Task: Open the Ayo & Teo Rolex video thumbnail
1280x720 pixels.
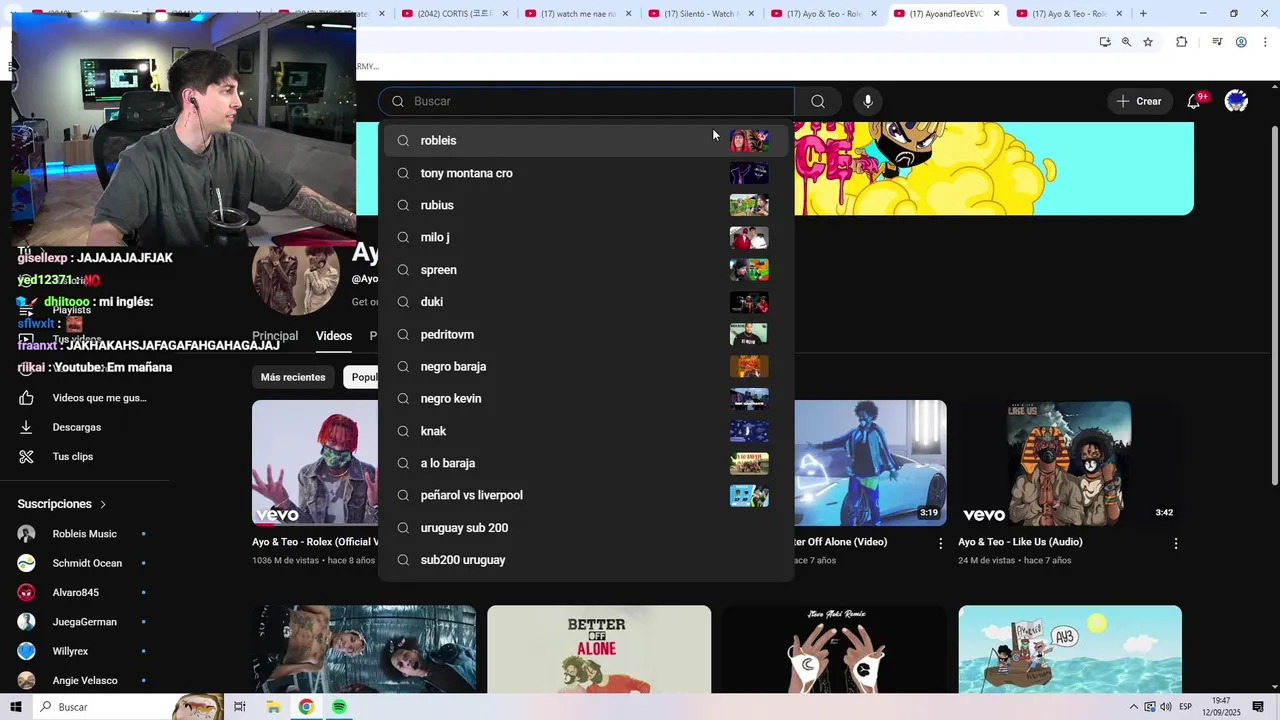Action: click(315, 463)
